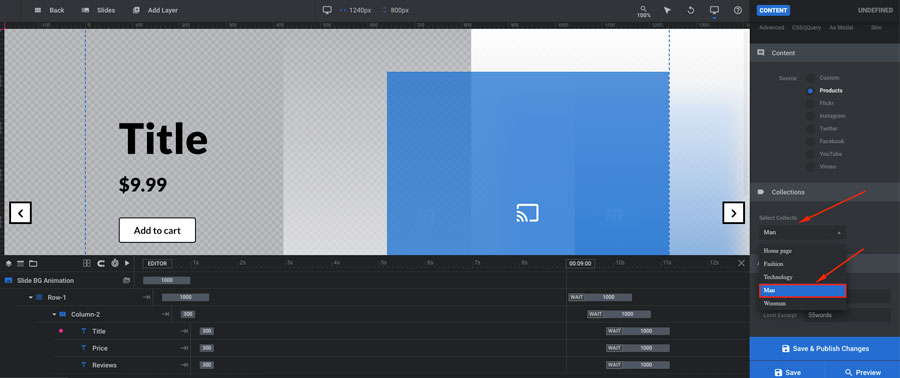Image resolution: width=900 pixels, height=378 pixels.
Task: Click the undo history icon
Action: [690, 10]
